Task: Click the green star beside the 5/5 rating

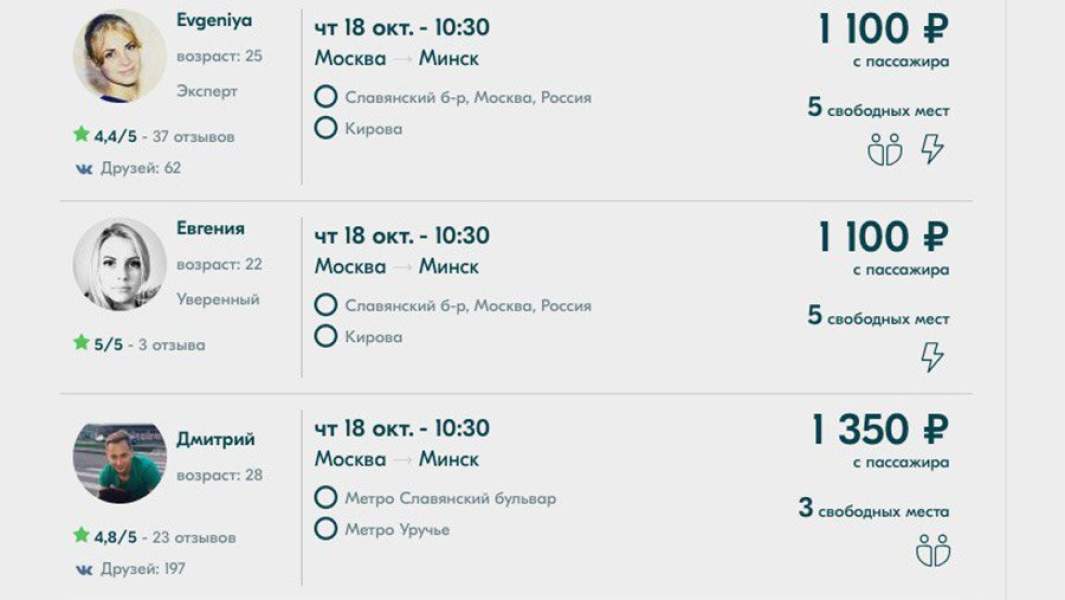Action: pos(81,343)
